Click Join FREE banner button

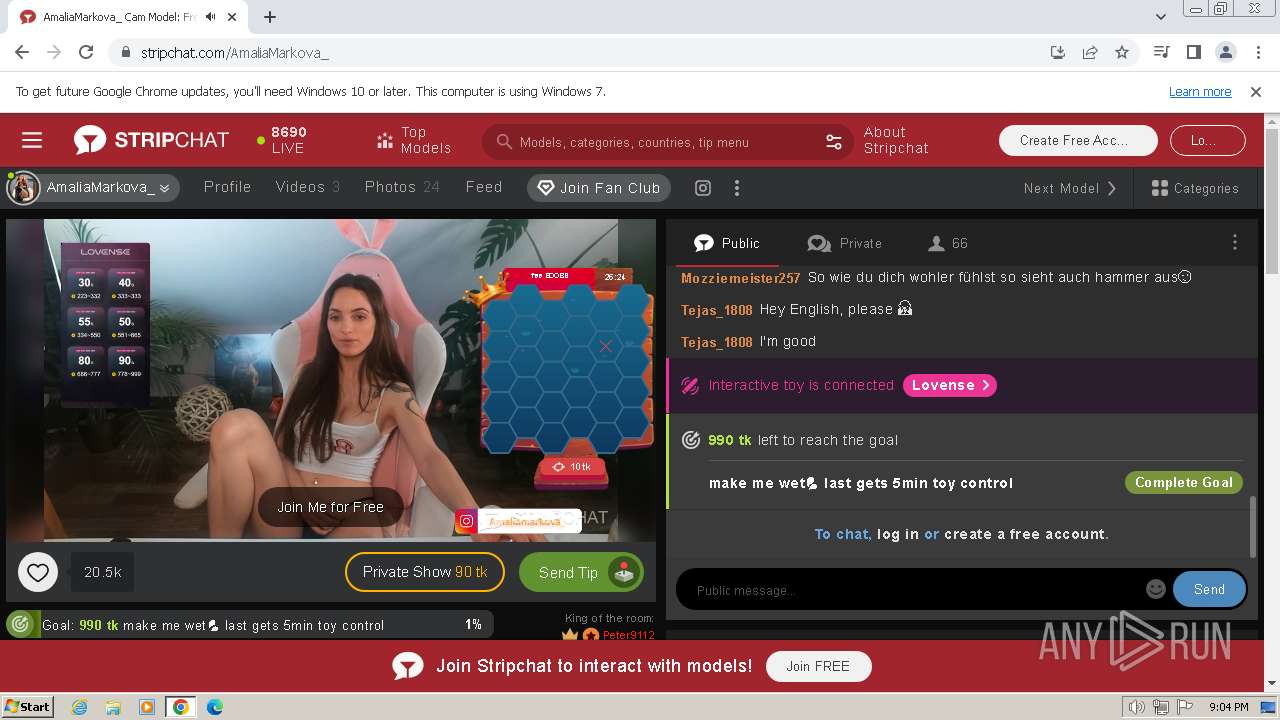coord(818,666)
